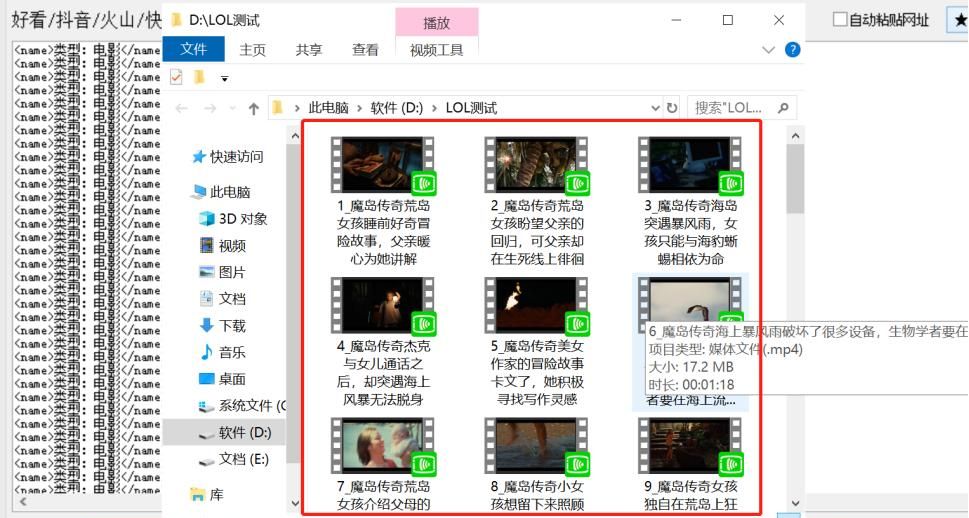Select 快速访问 in the navigation pane
Image resolution: width=969 pixels, height=518 pixels.
pos(228,157)
